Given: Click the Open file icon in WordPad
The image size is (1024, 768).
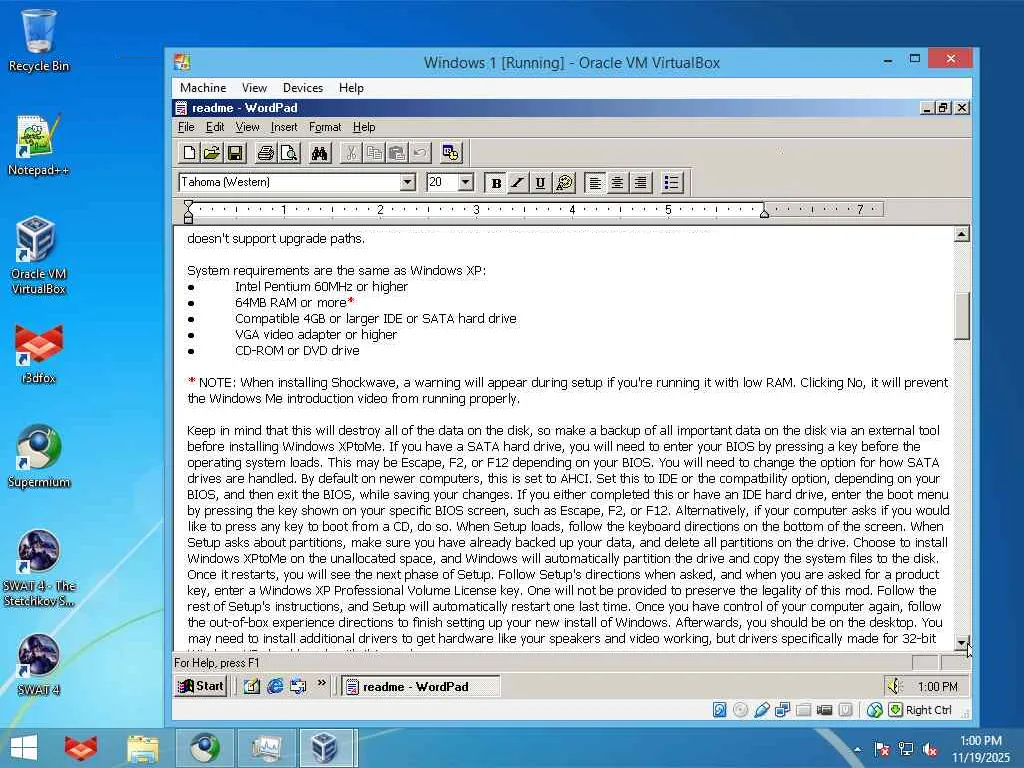Looking at the screenshot, I should point(212,153).
